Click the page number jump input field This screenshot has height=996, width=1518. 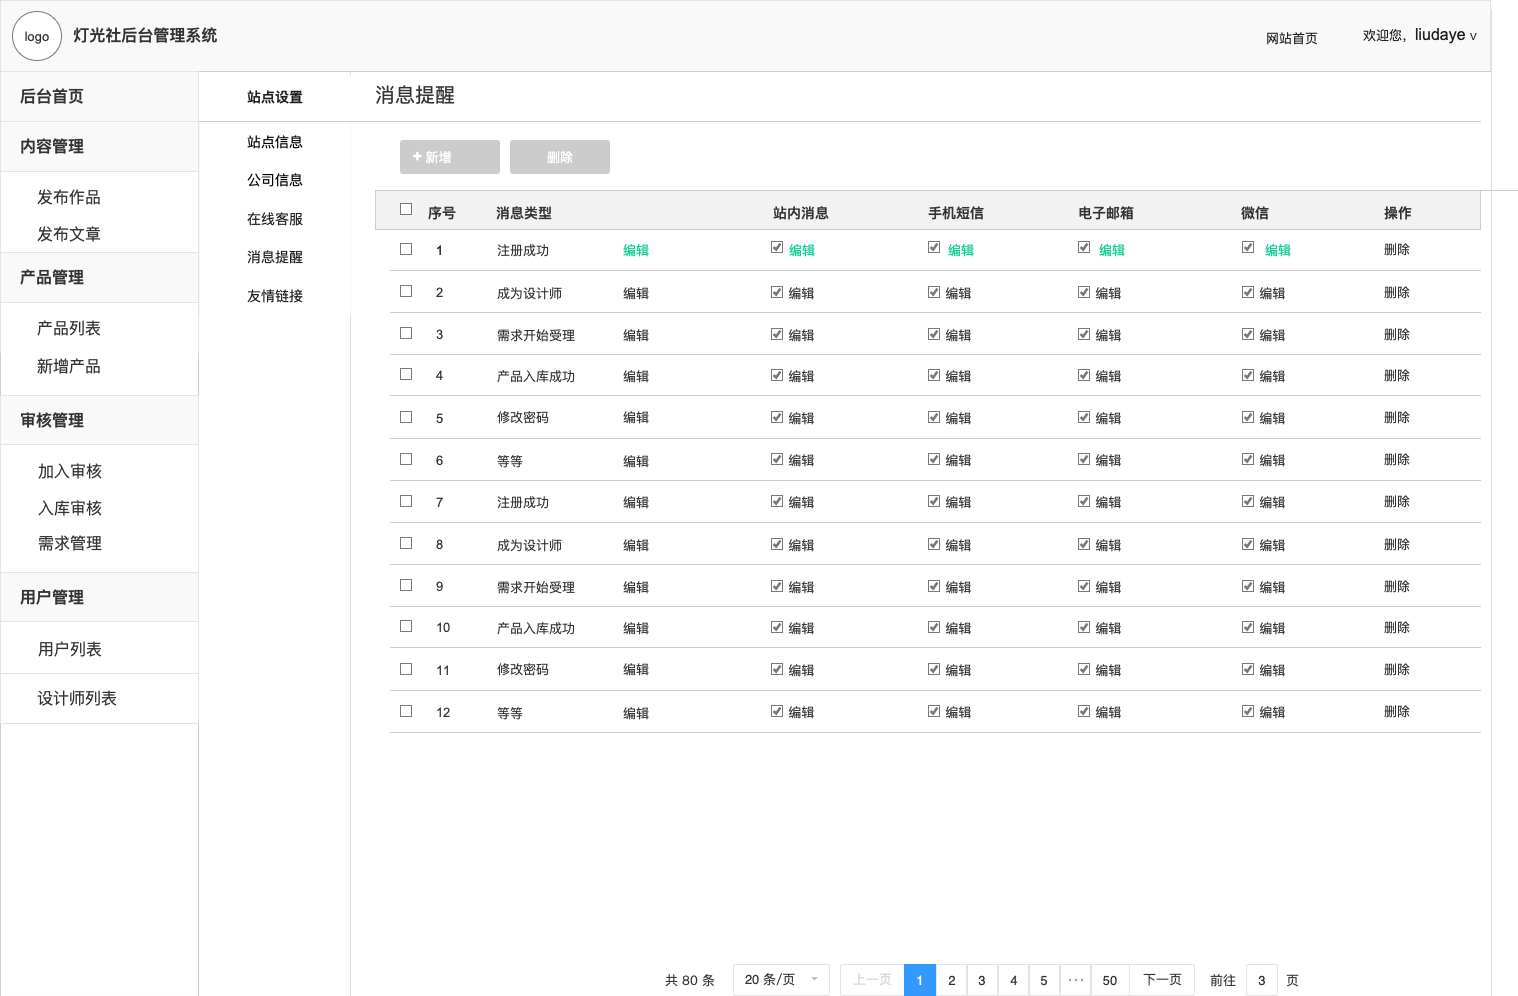coord(1261,980)
